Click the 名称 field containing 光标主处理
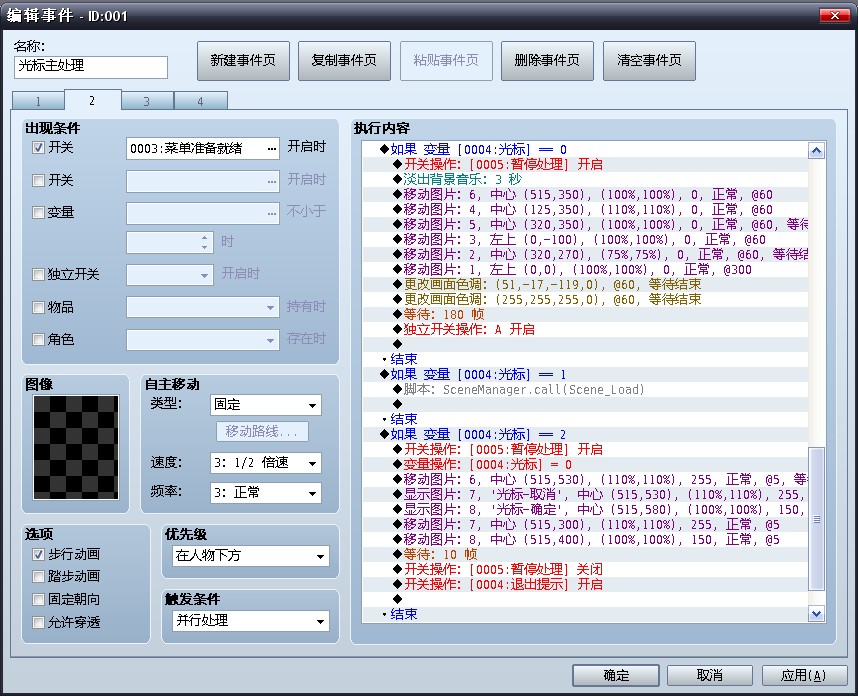The width and height of the screenshot is (858, 696). point(91,67)
